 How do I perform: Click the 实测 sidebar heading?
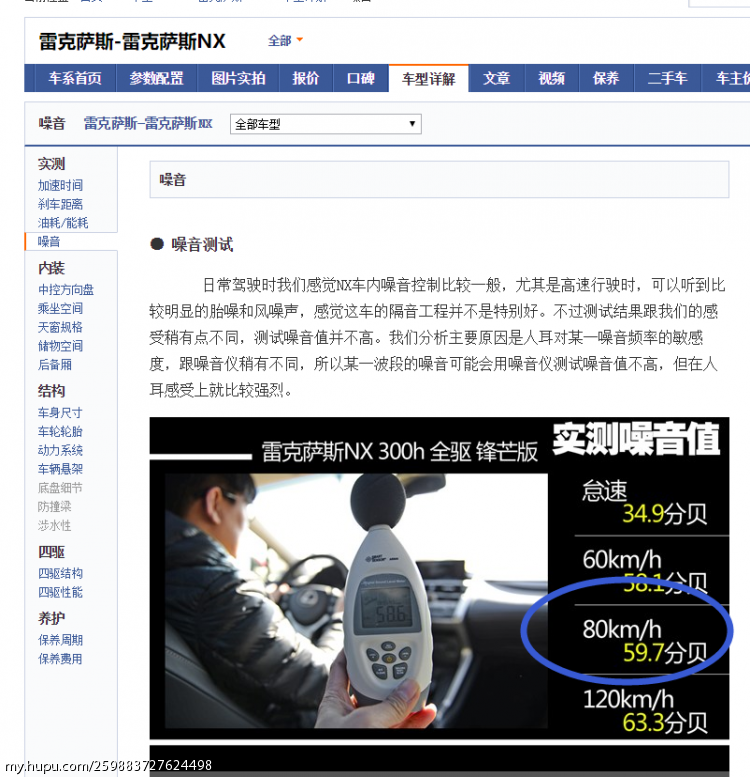coord(52,164)
